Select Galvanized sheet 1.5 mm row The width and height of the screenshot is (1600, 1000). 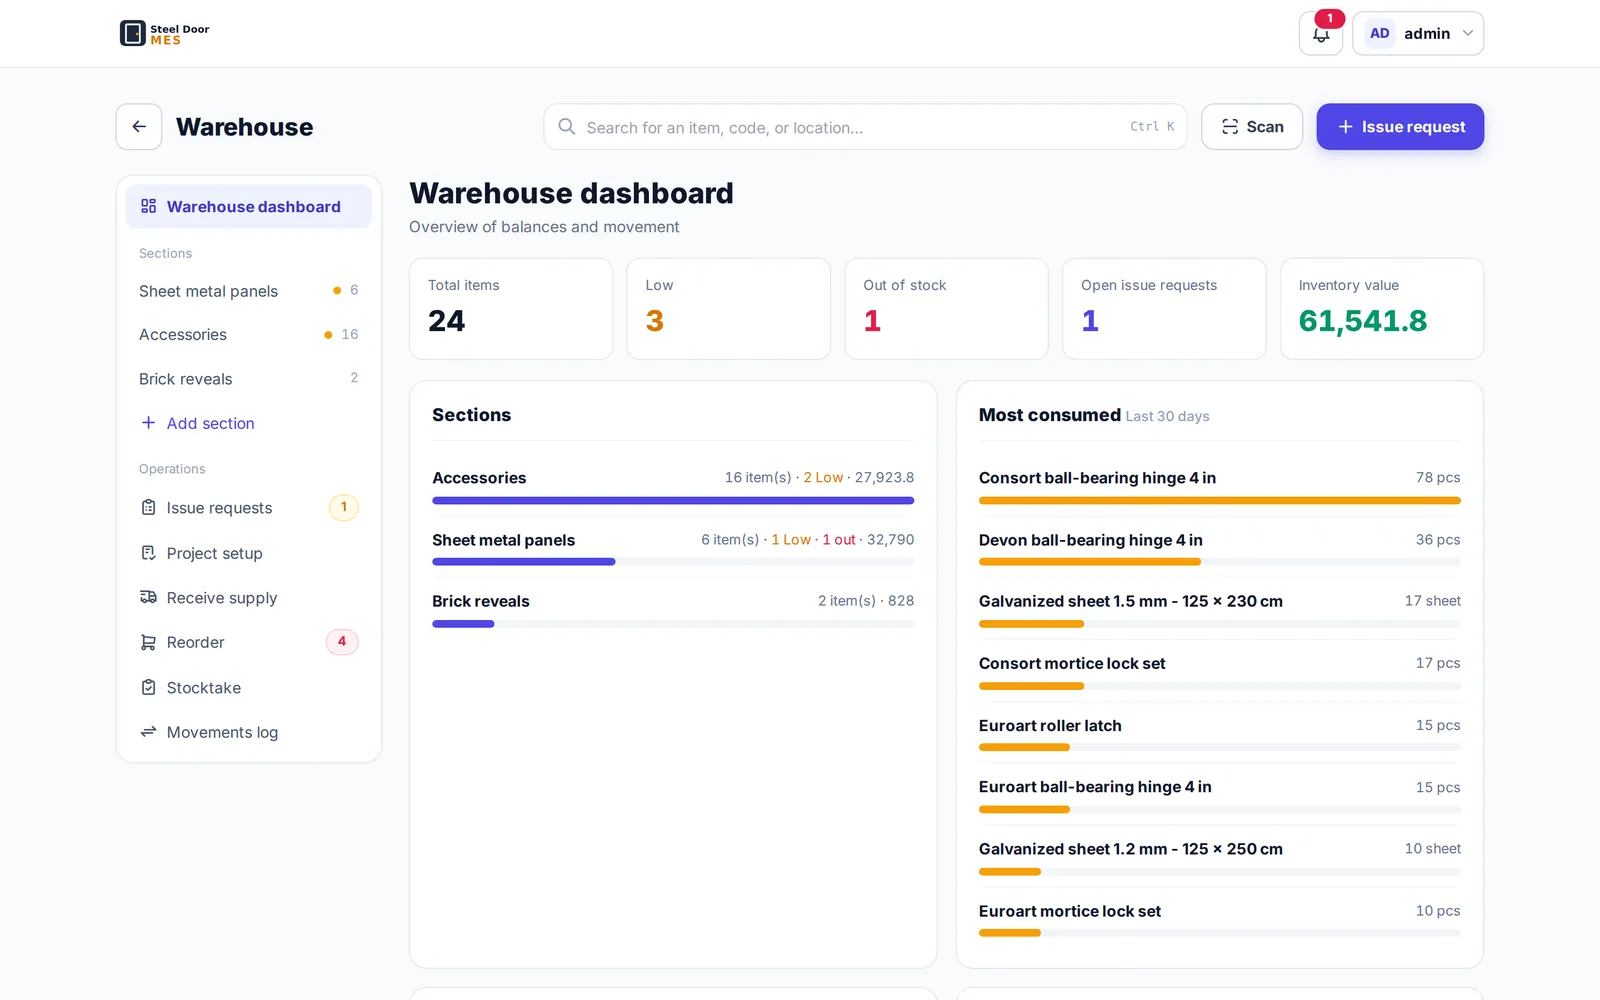pyautogui.click(x=1220, y=608)
